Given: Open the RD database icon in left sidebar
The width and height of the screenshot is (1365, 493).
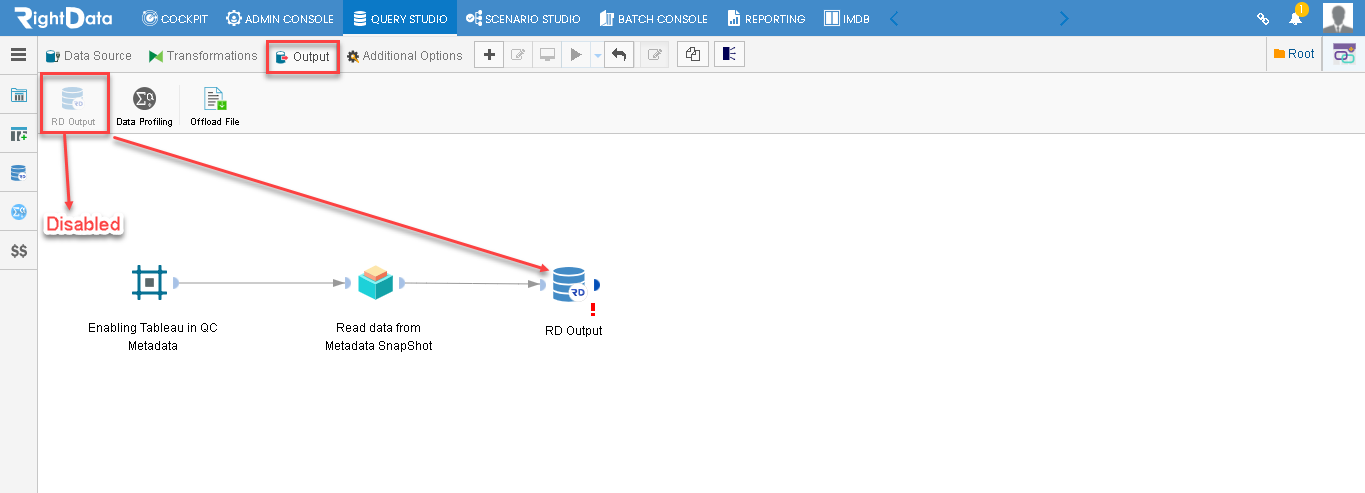Looking at the screenshot, I should pyautogui.click(x=18, y=173).
